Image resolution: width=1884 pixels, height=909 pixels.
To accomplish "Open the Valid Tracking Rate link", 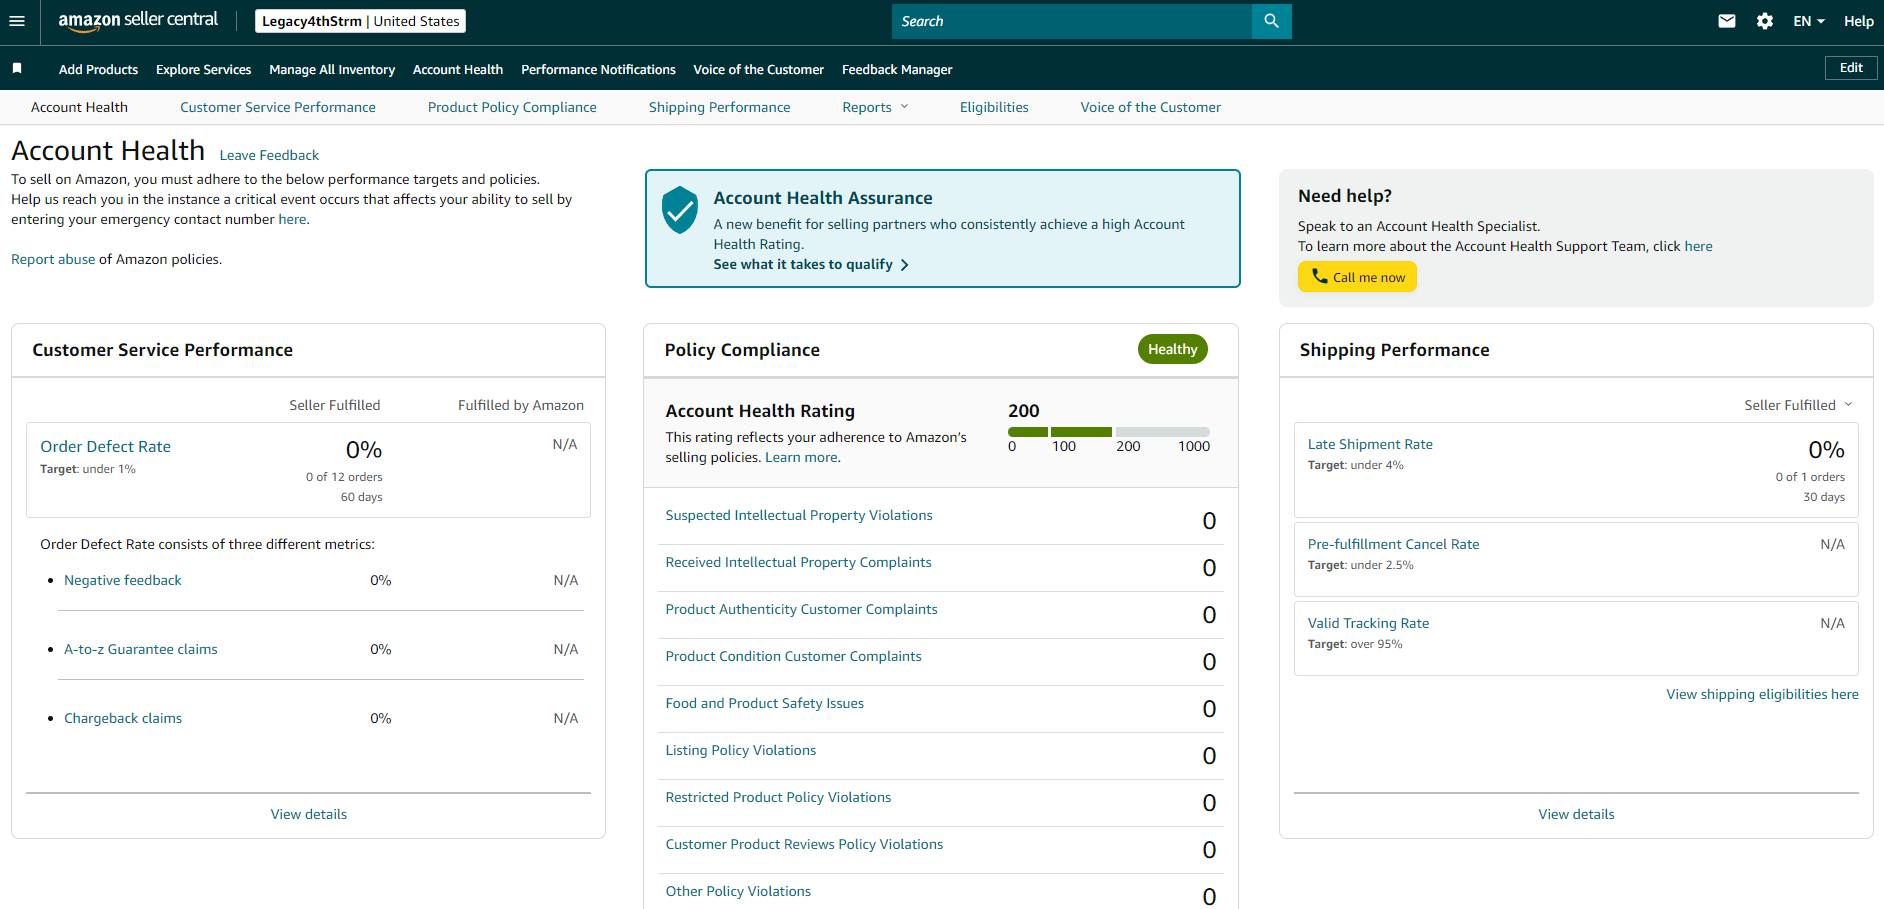I will tap(1369, 623).
